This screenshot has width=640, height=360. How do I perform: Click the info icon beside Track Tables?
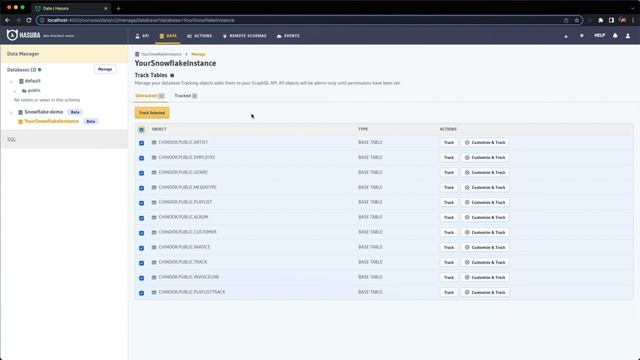pos(172,76)
